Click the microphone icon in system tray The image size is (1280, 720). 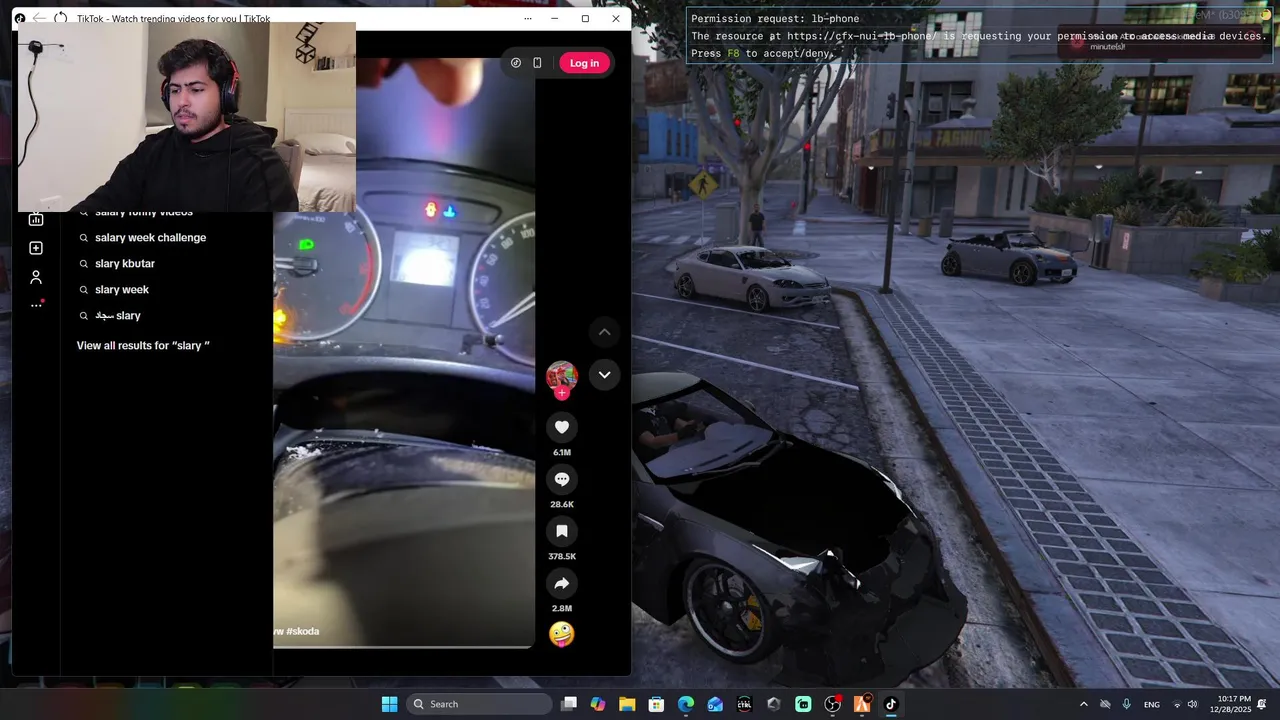click(1127, 704)
